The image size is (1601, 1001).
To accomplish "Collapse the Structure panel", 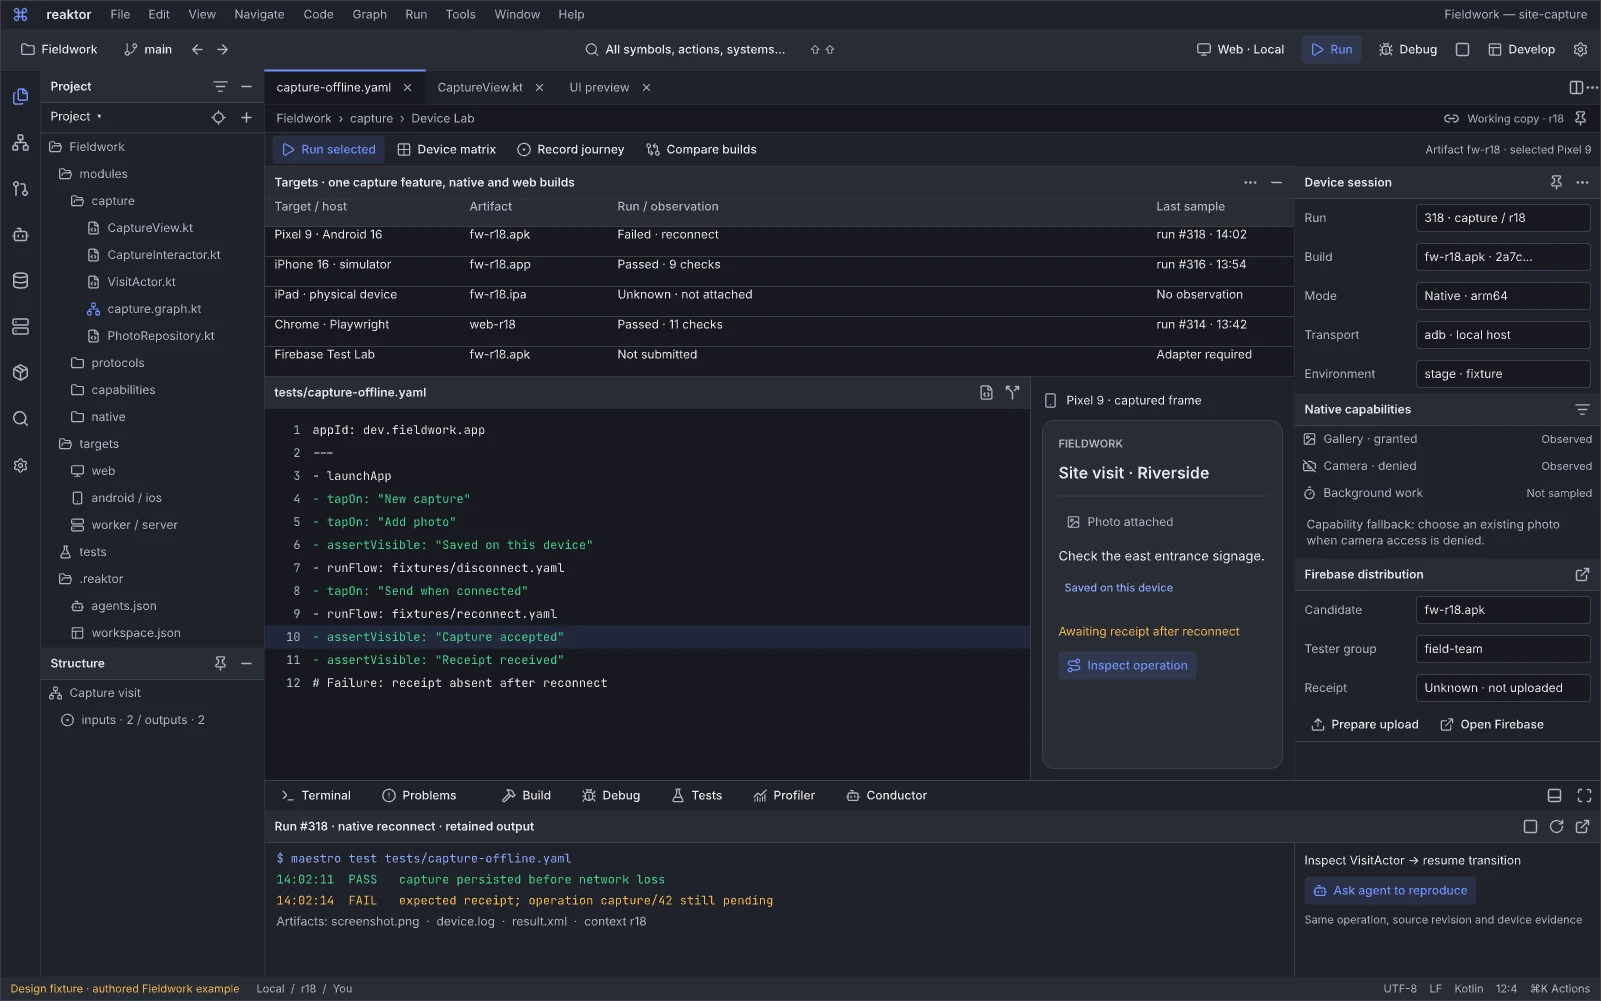I will coord(246,663).
